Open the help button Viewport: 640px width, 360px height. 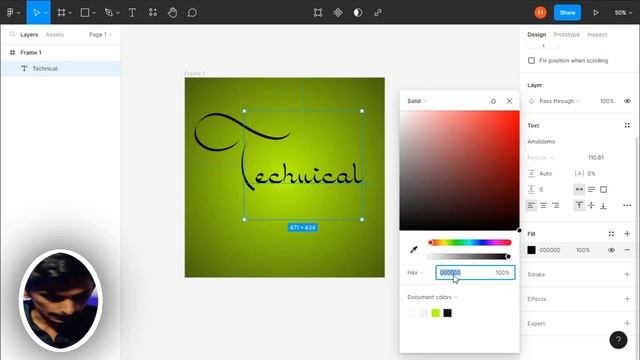(x=618, y=340)
